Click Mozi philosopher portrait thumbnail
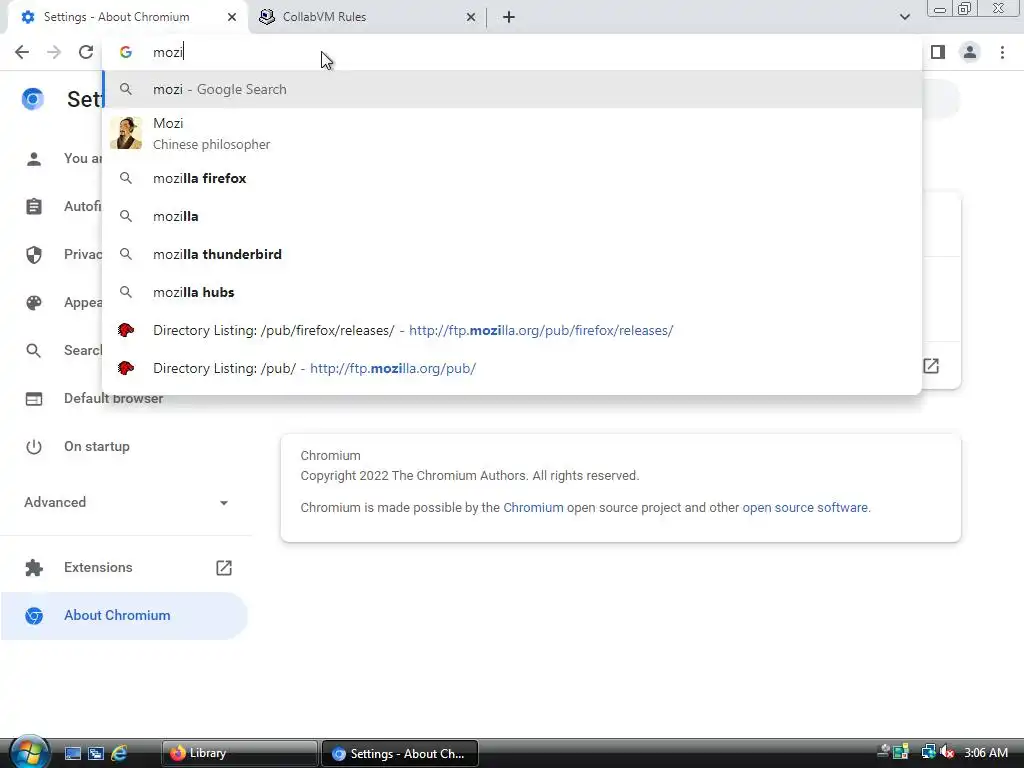The image size is (1024, 768). pyautogui.click(x=126, y=133)
